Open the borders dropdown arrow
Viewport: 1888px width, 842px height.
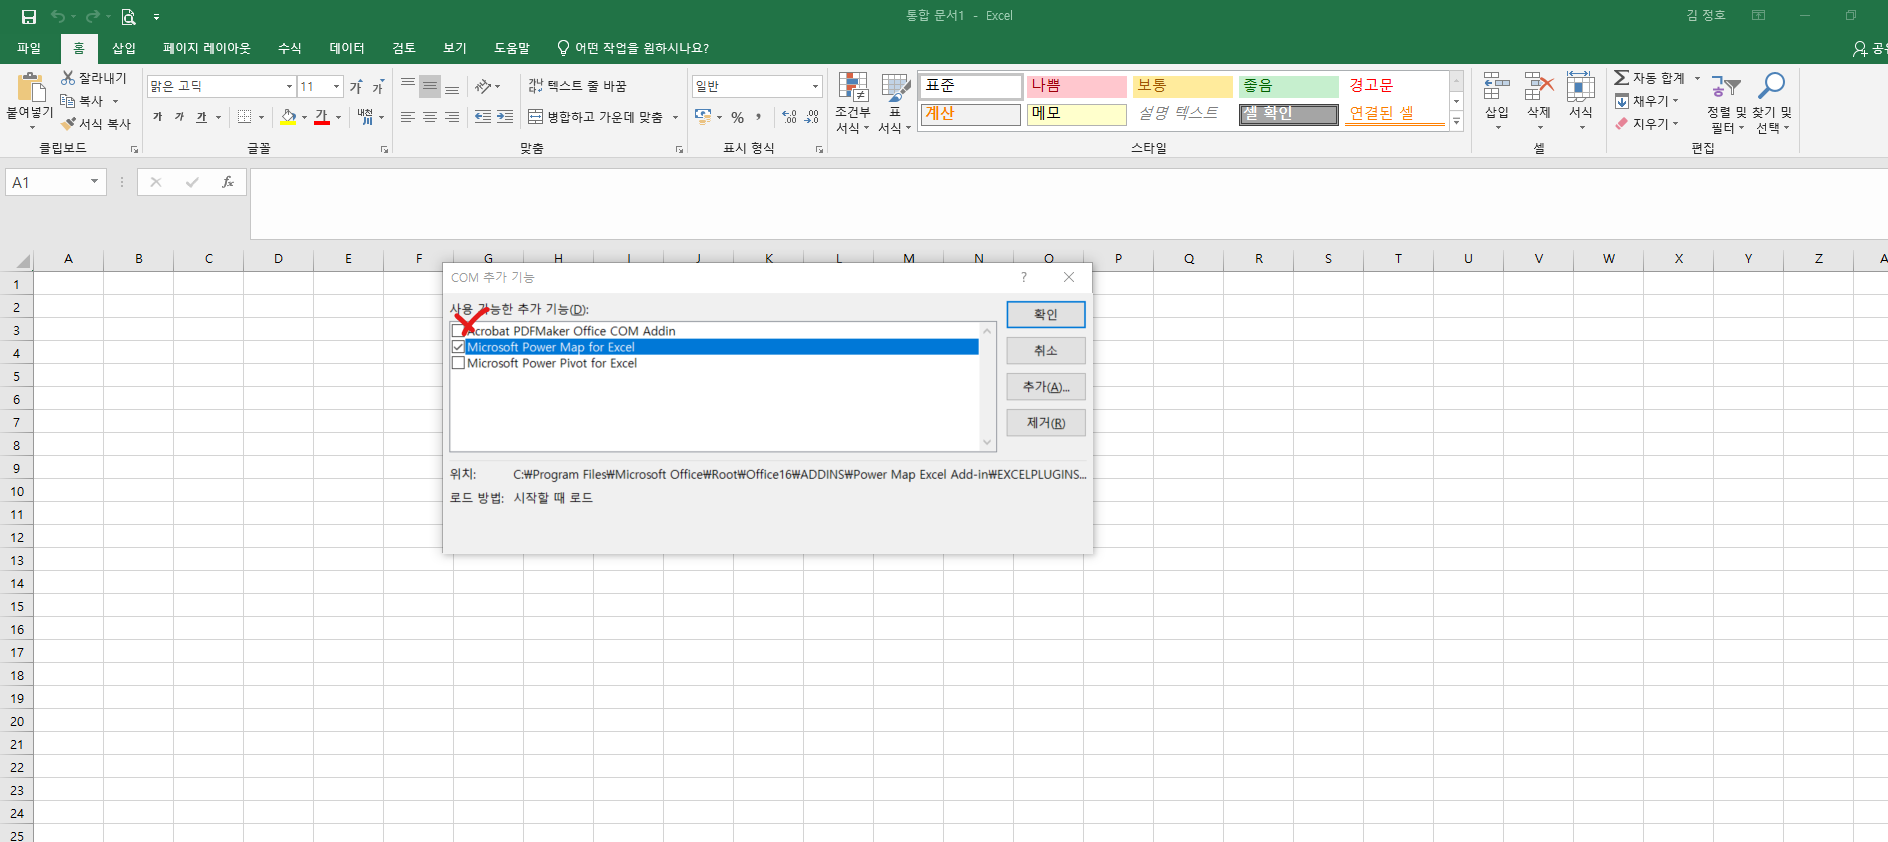[262, 117]
